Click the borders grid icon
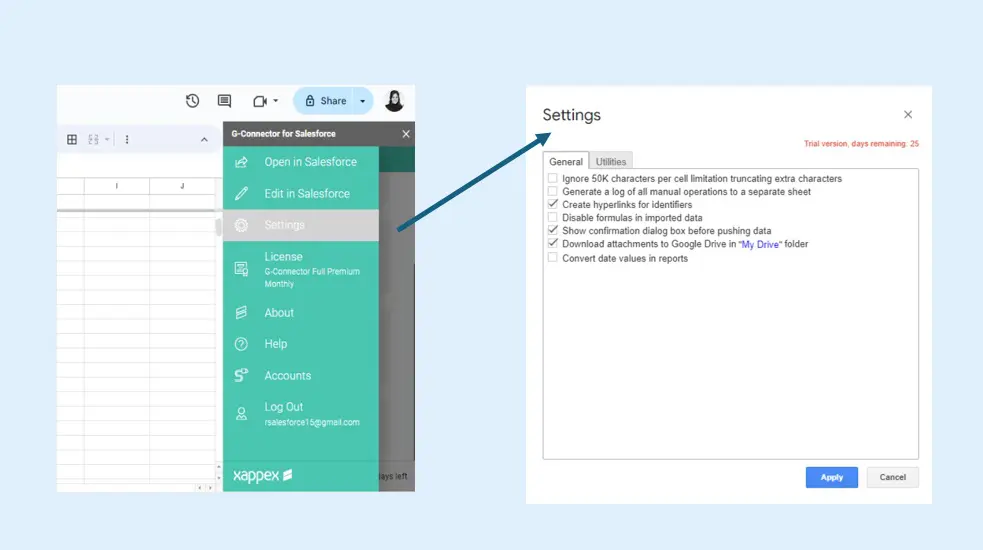This screenshot has height=550, width=983. (72, 139)
